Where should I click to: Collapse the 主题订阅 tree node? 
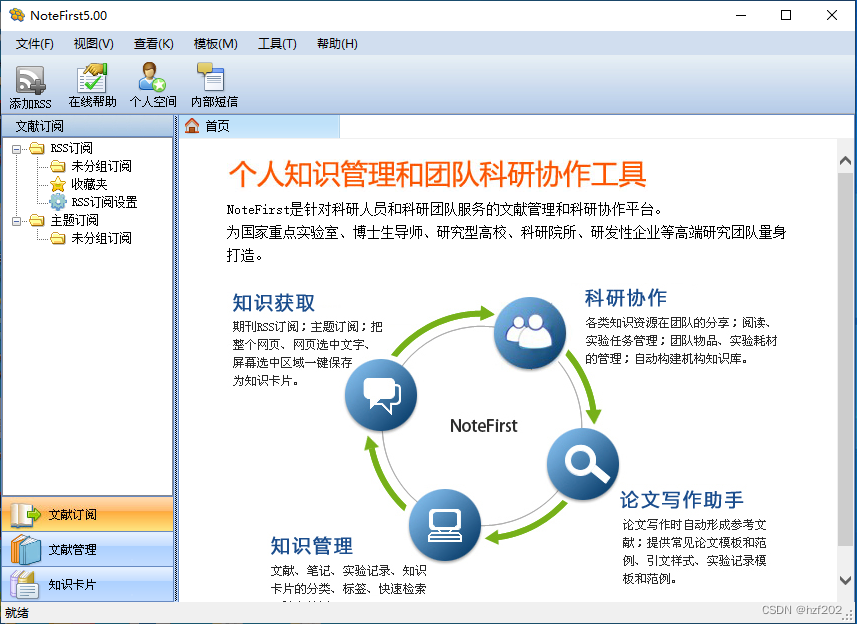tap(17, 221)
